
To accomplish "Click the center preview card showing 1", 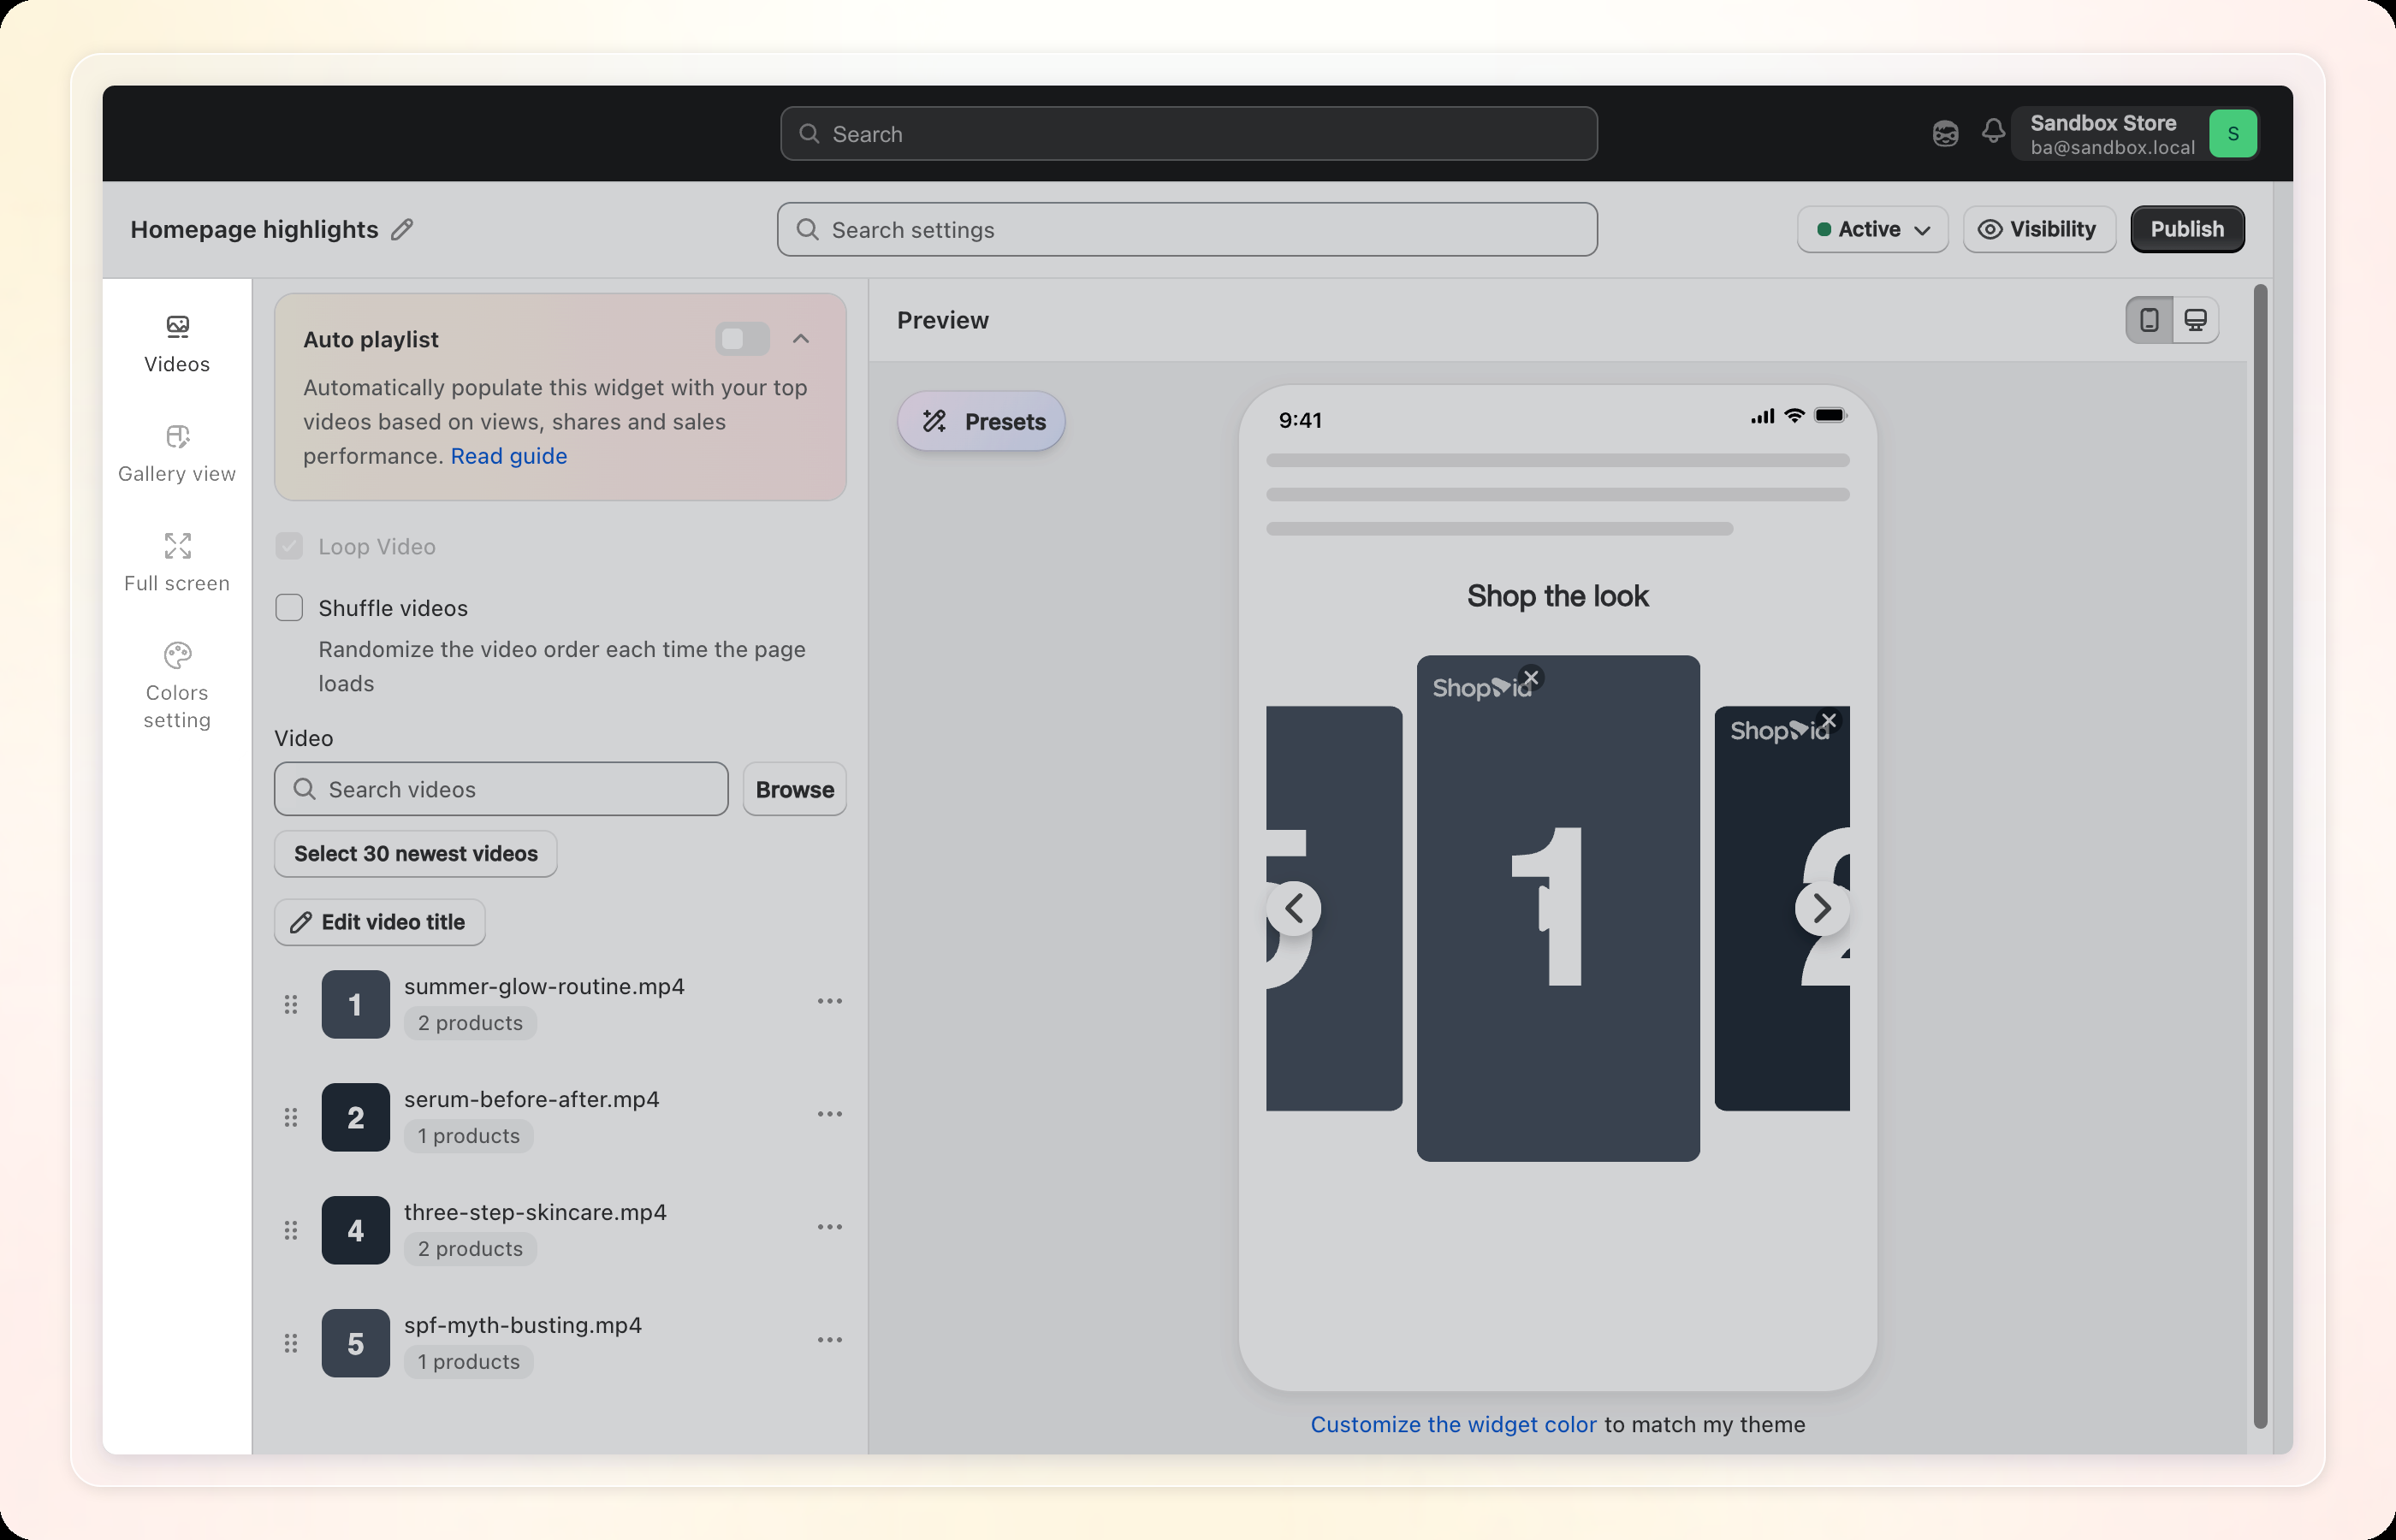I will point(1558,908).
